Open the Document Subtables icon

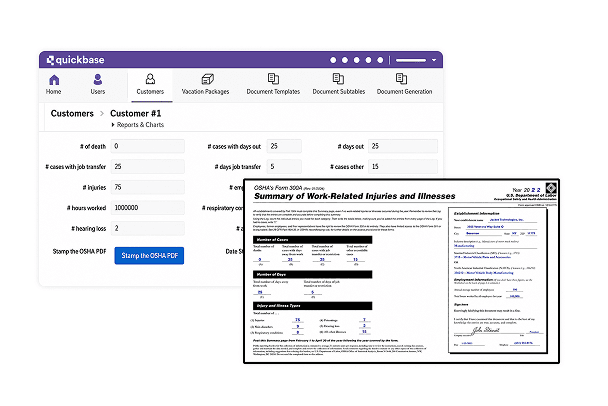point(339,79)
